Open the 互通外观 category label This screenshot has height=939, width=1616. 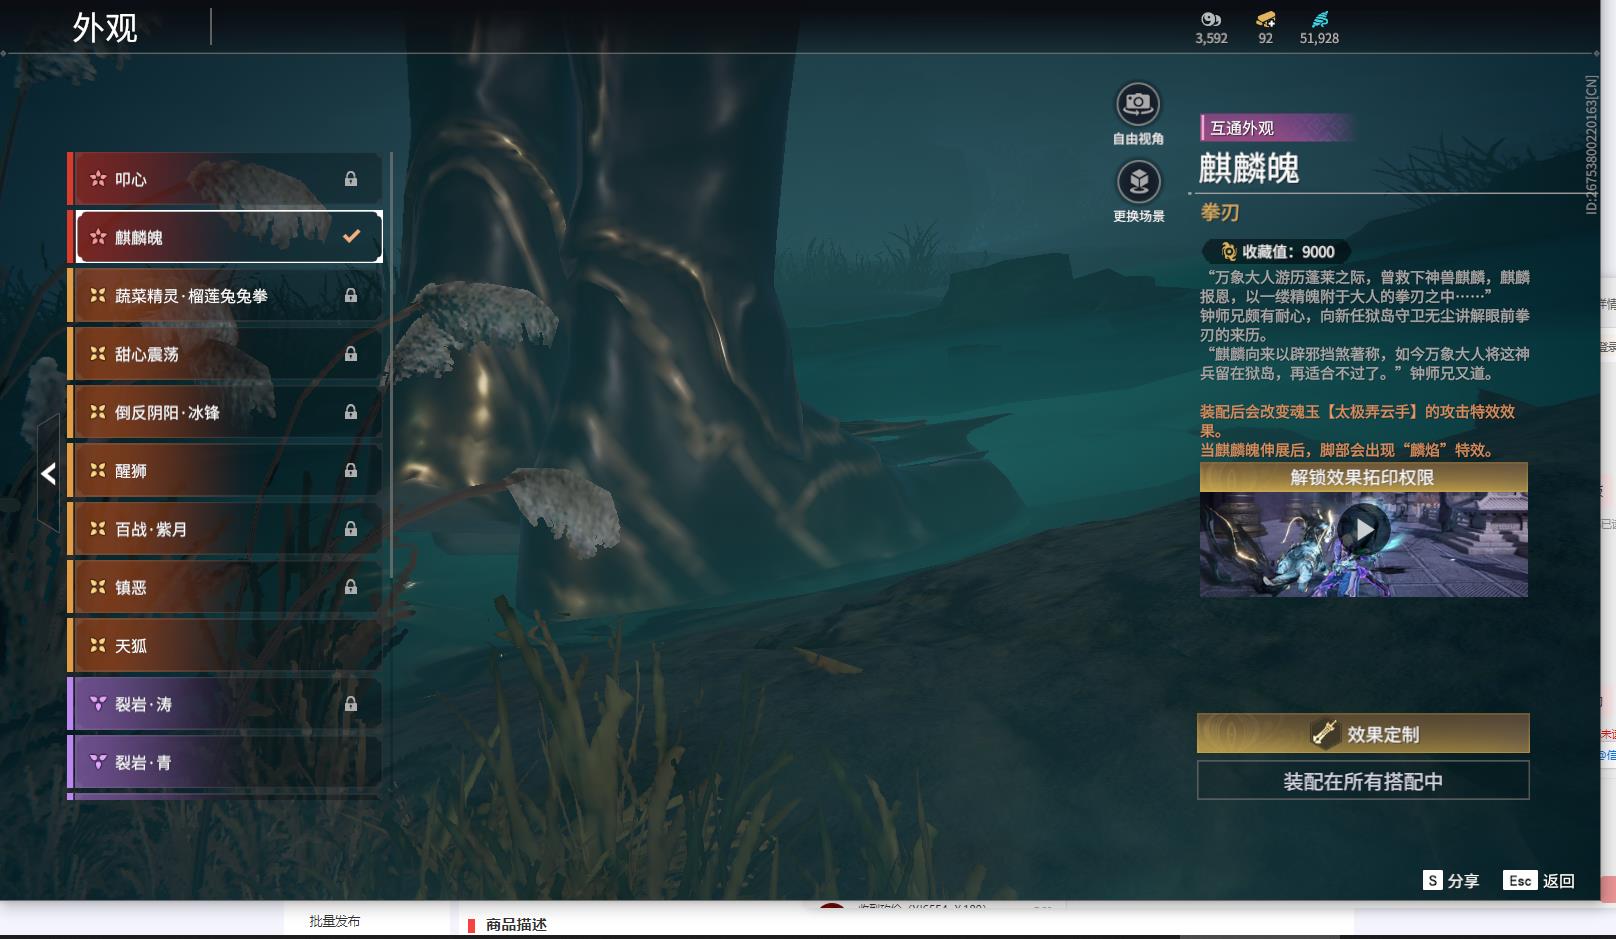click(1242, 128)
